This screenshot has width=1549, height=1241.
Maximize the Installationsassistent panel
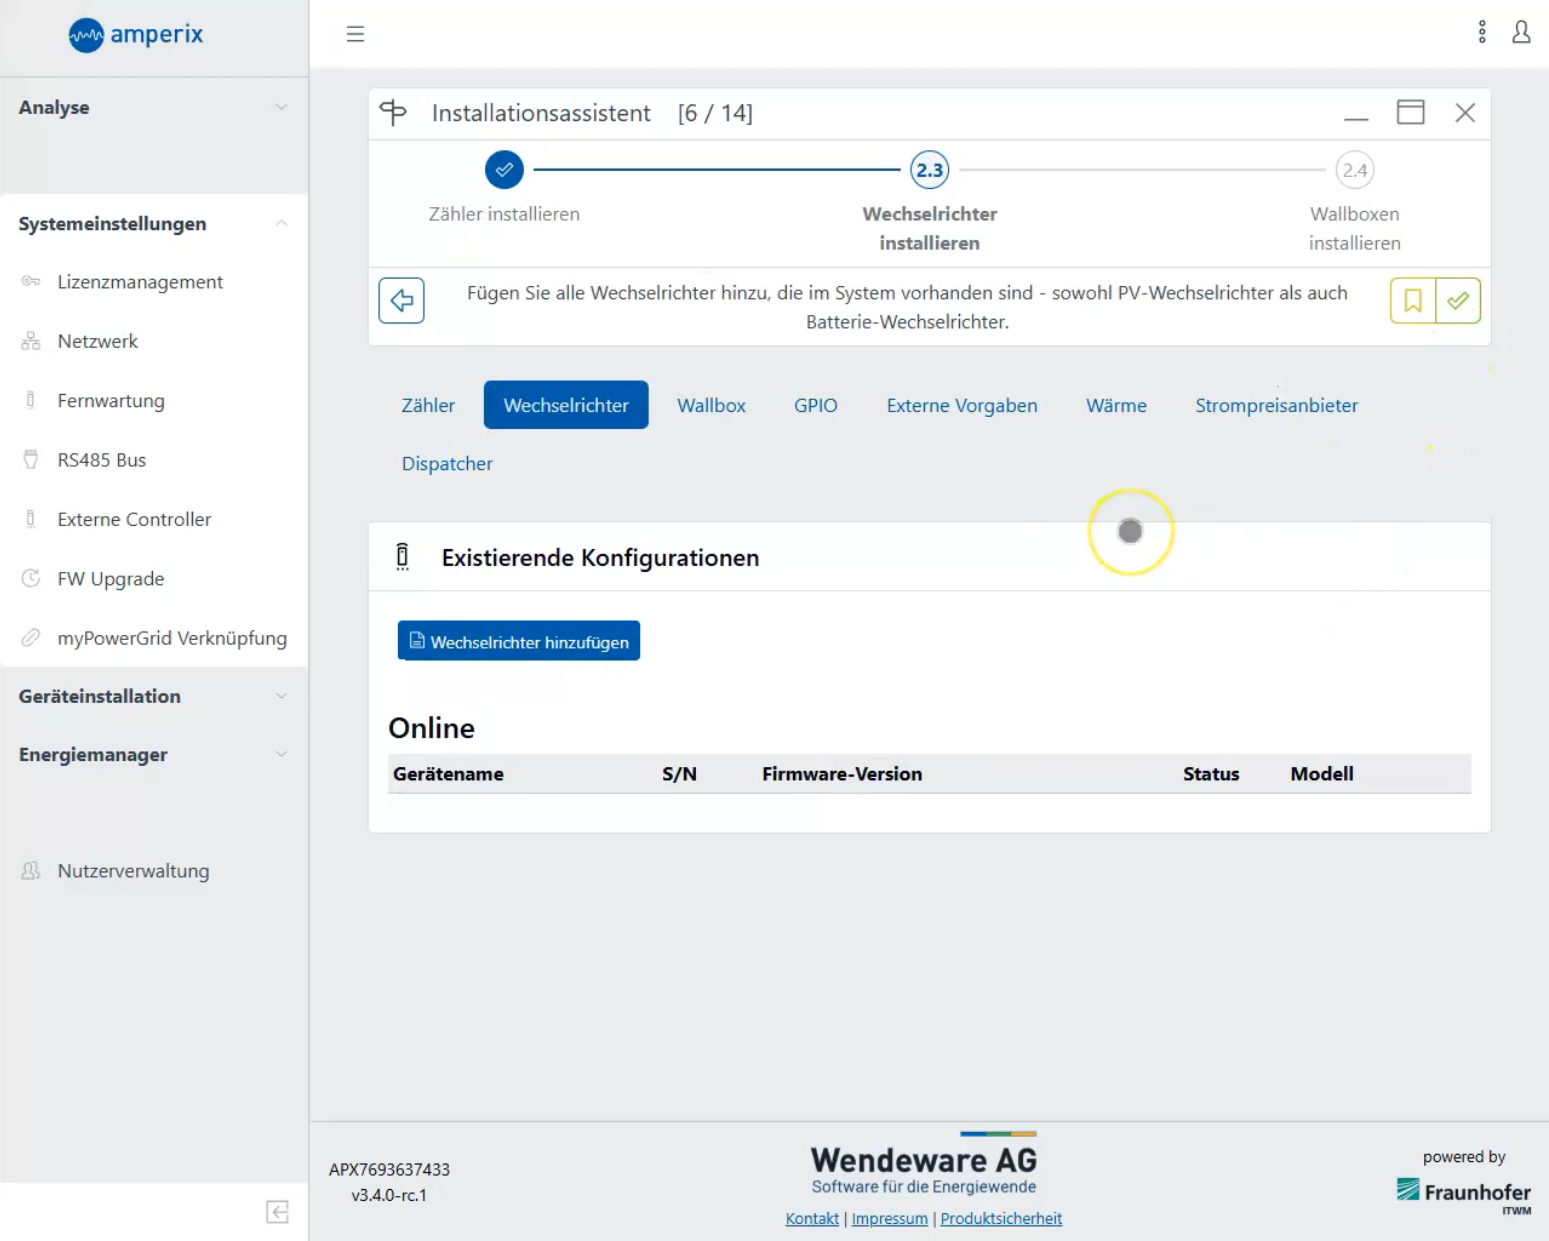point(1411,112)
